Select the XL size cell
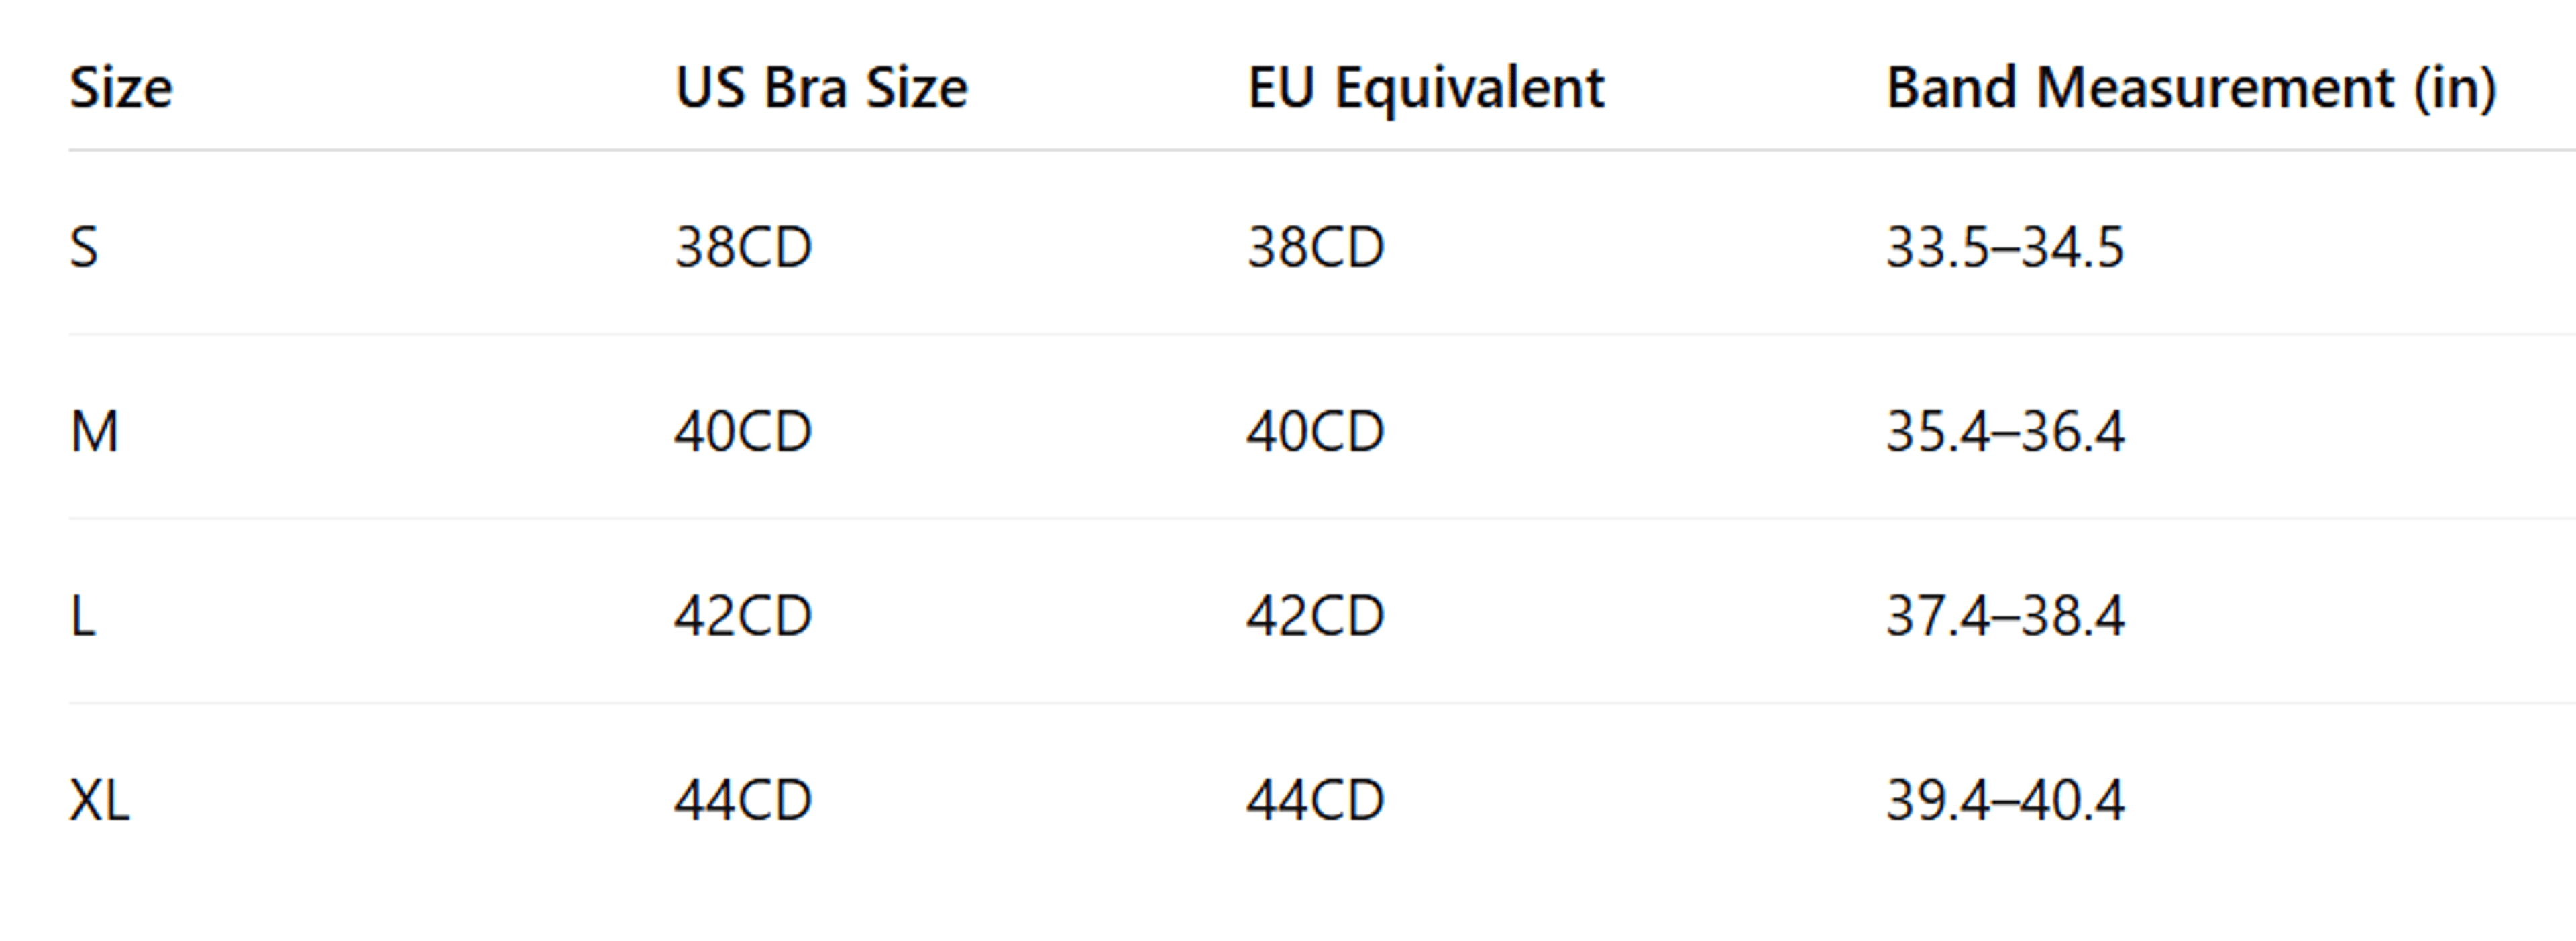This screenshot has height=941, width=2576. pos(100,800)
